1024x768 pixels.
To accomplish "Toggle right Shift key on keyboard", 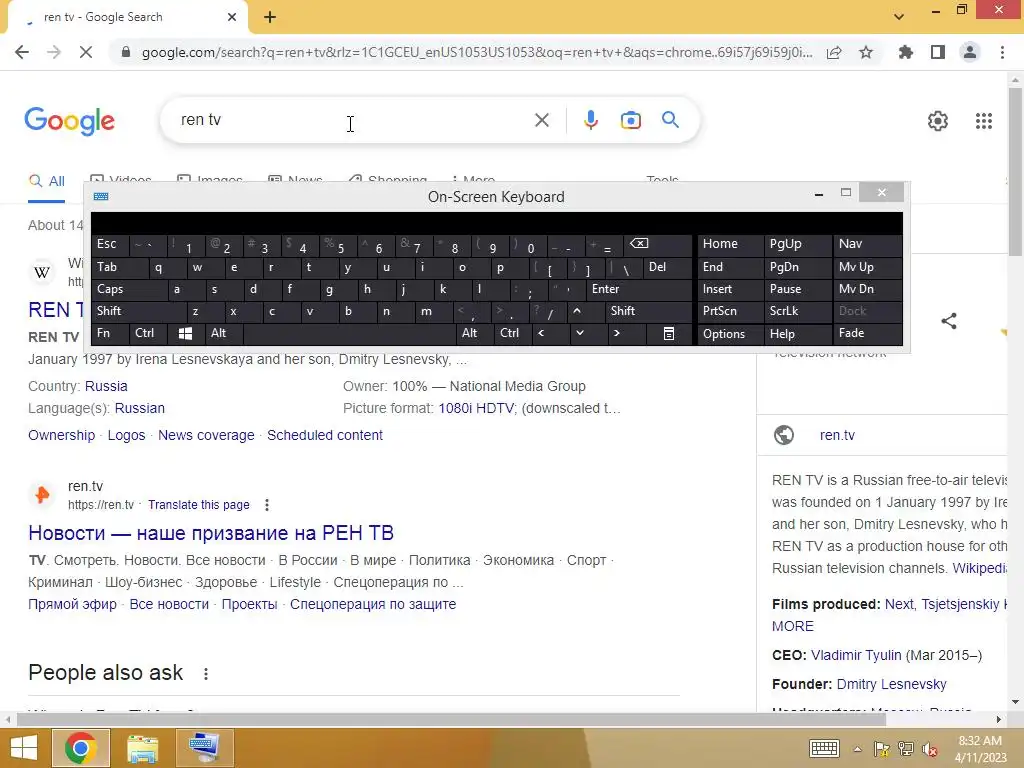I will [x=648, y=312].
